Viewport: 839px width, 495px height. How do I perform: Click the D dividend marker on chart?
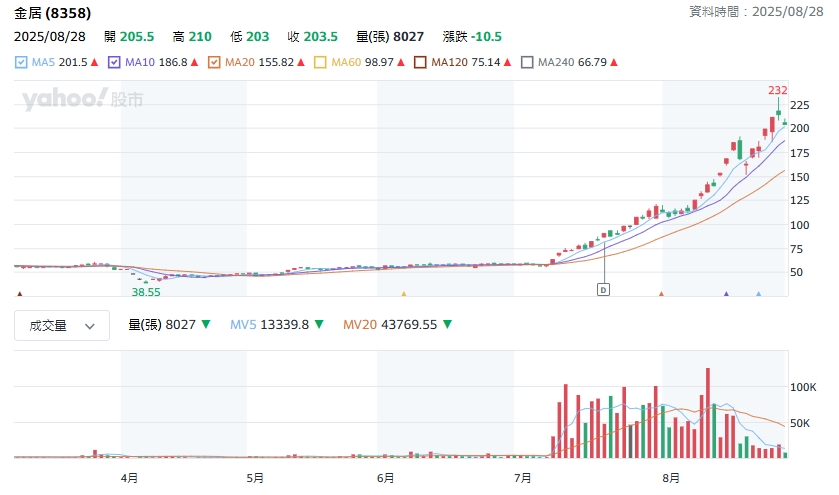(x=604, y=289)
